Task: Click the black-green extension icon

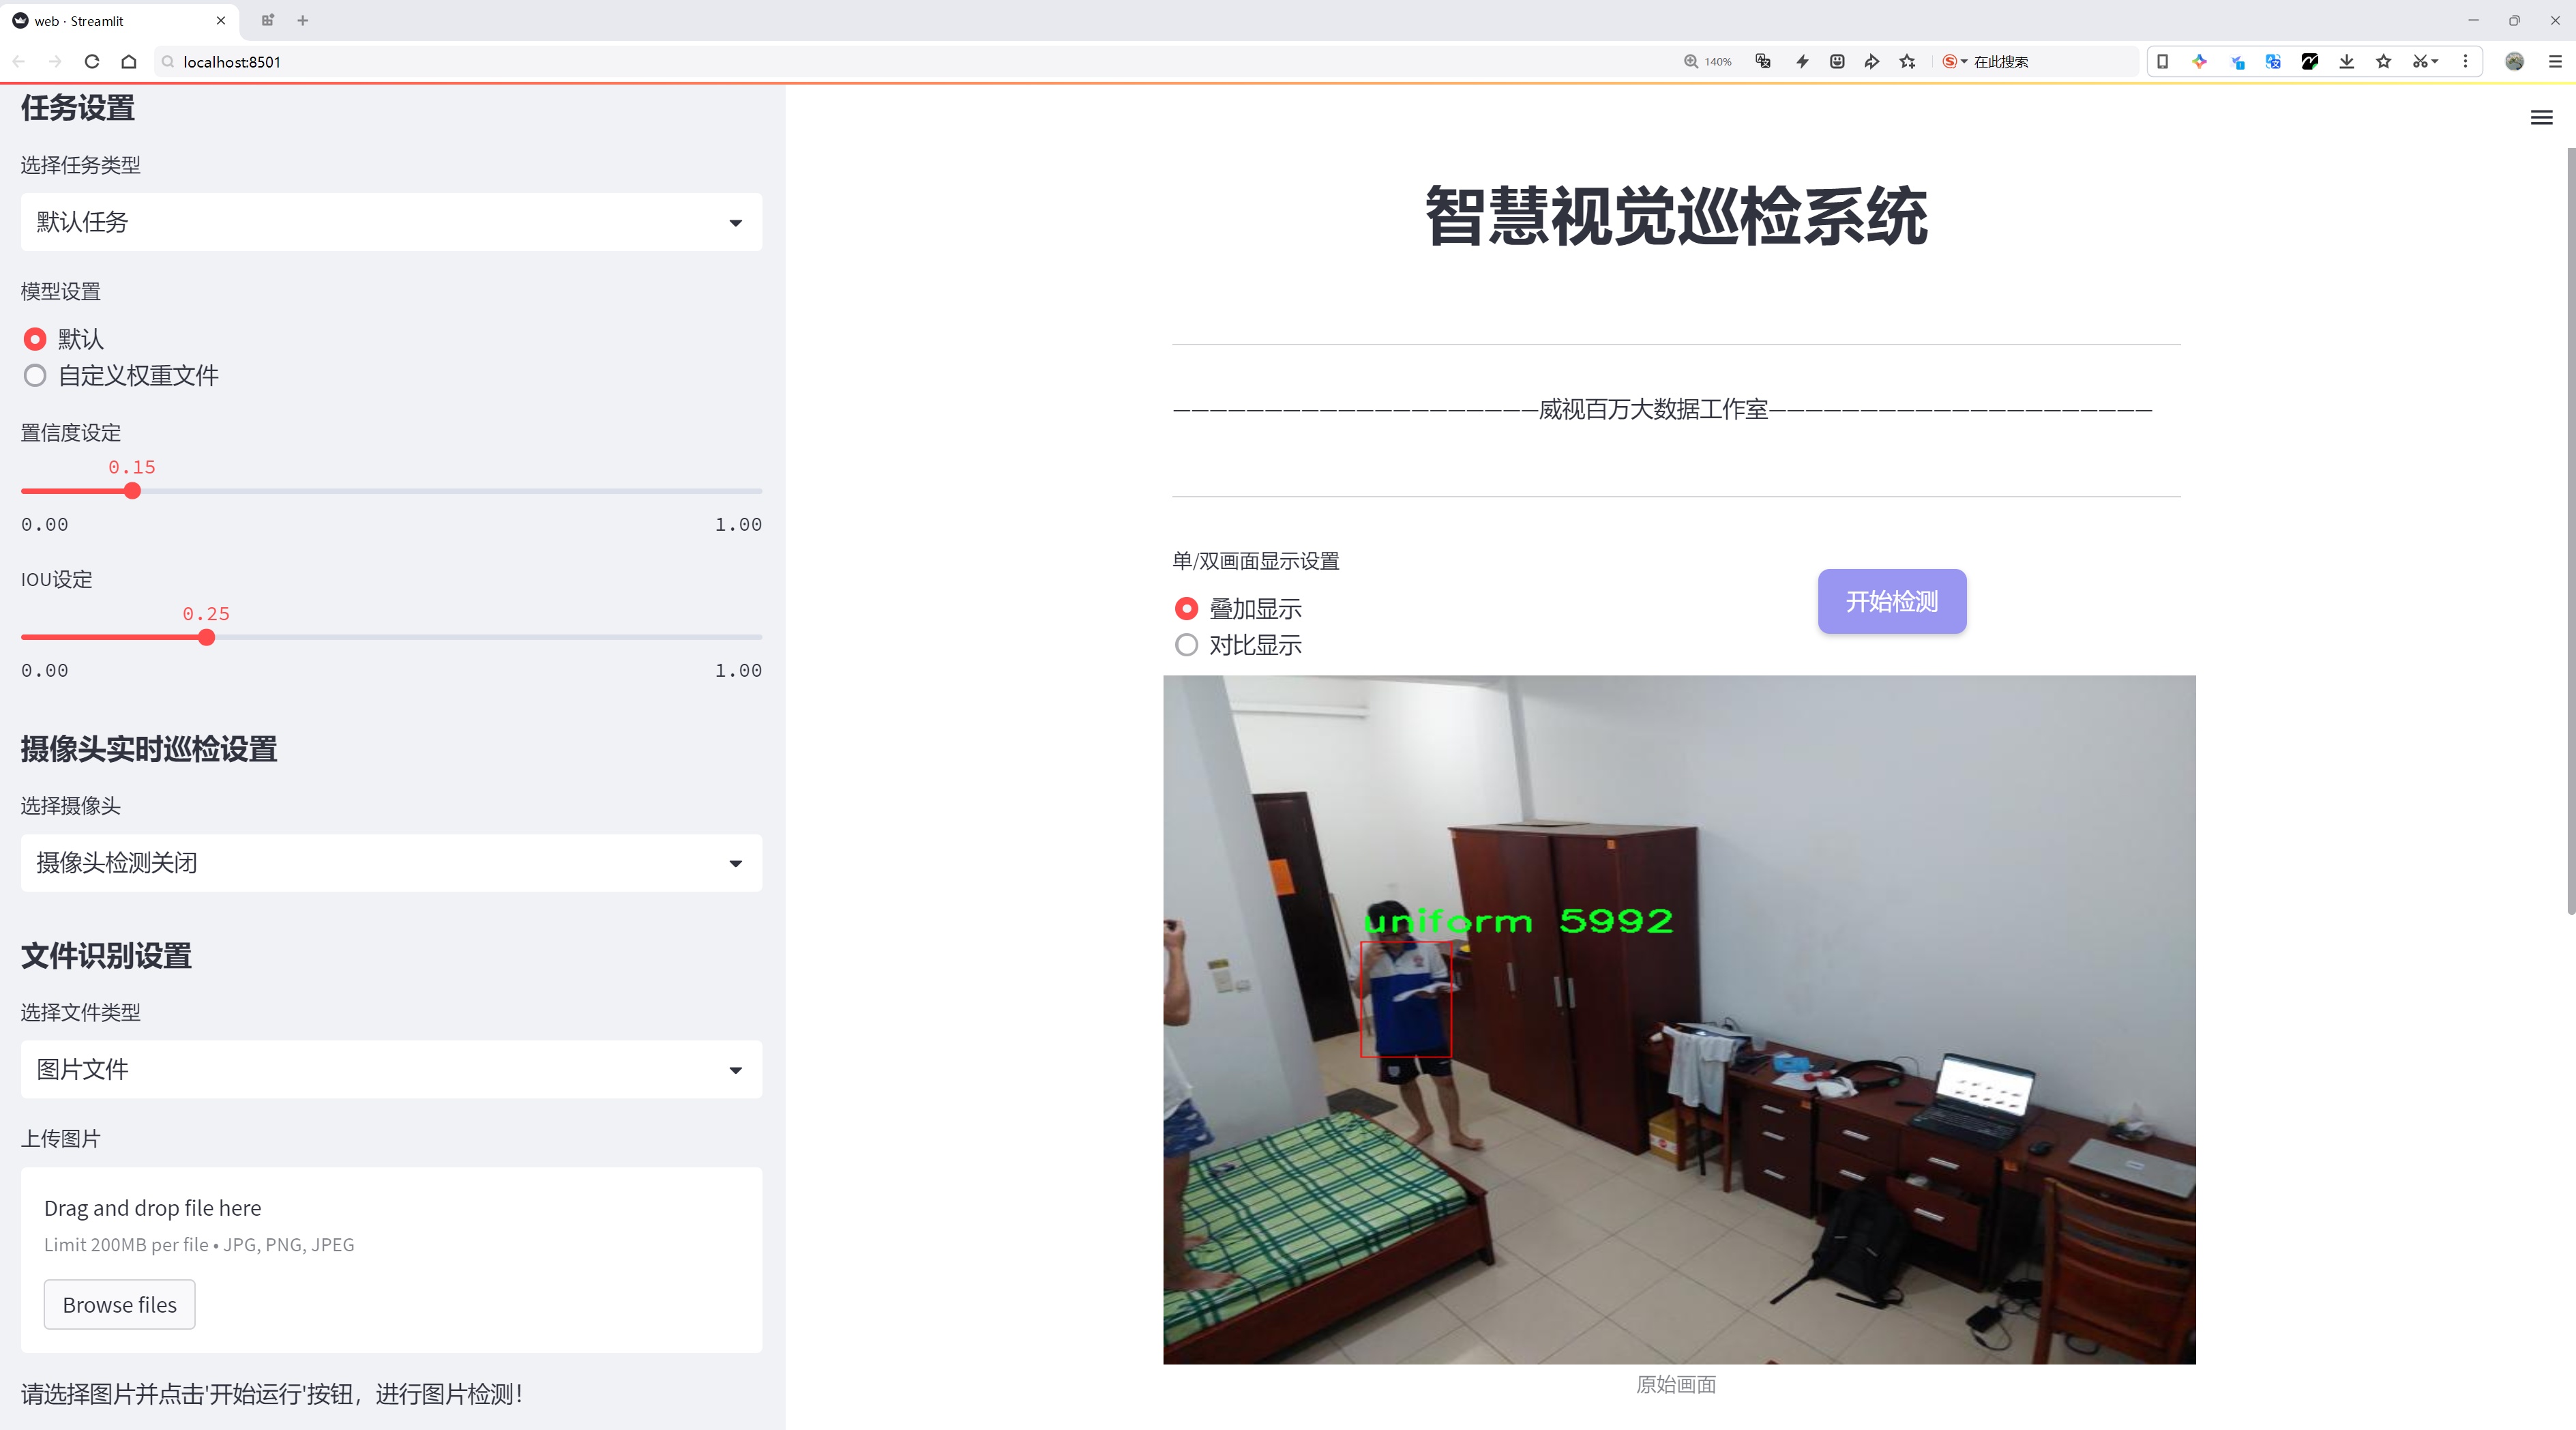Action: tap(2310, 62)
